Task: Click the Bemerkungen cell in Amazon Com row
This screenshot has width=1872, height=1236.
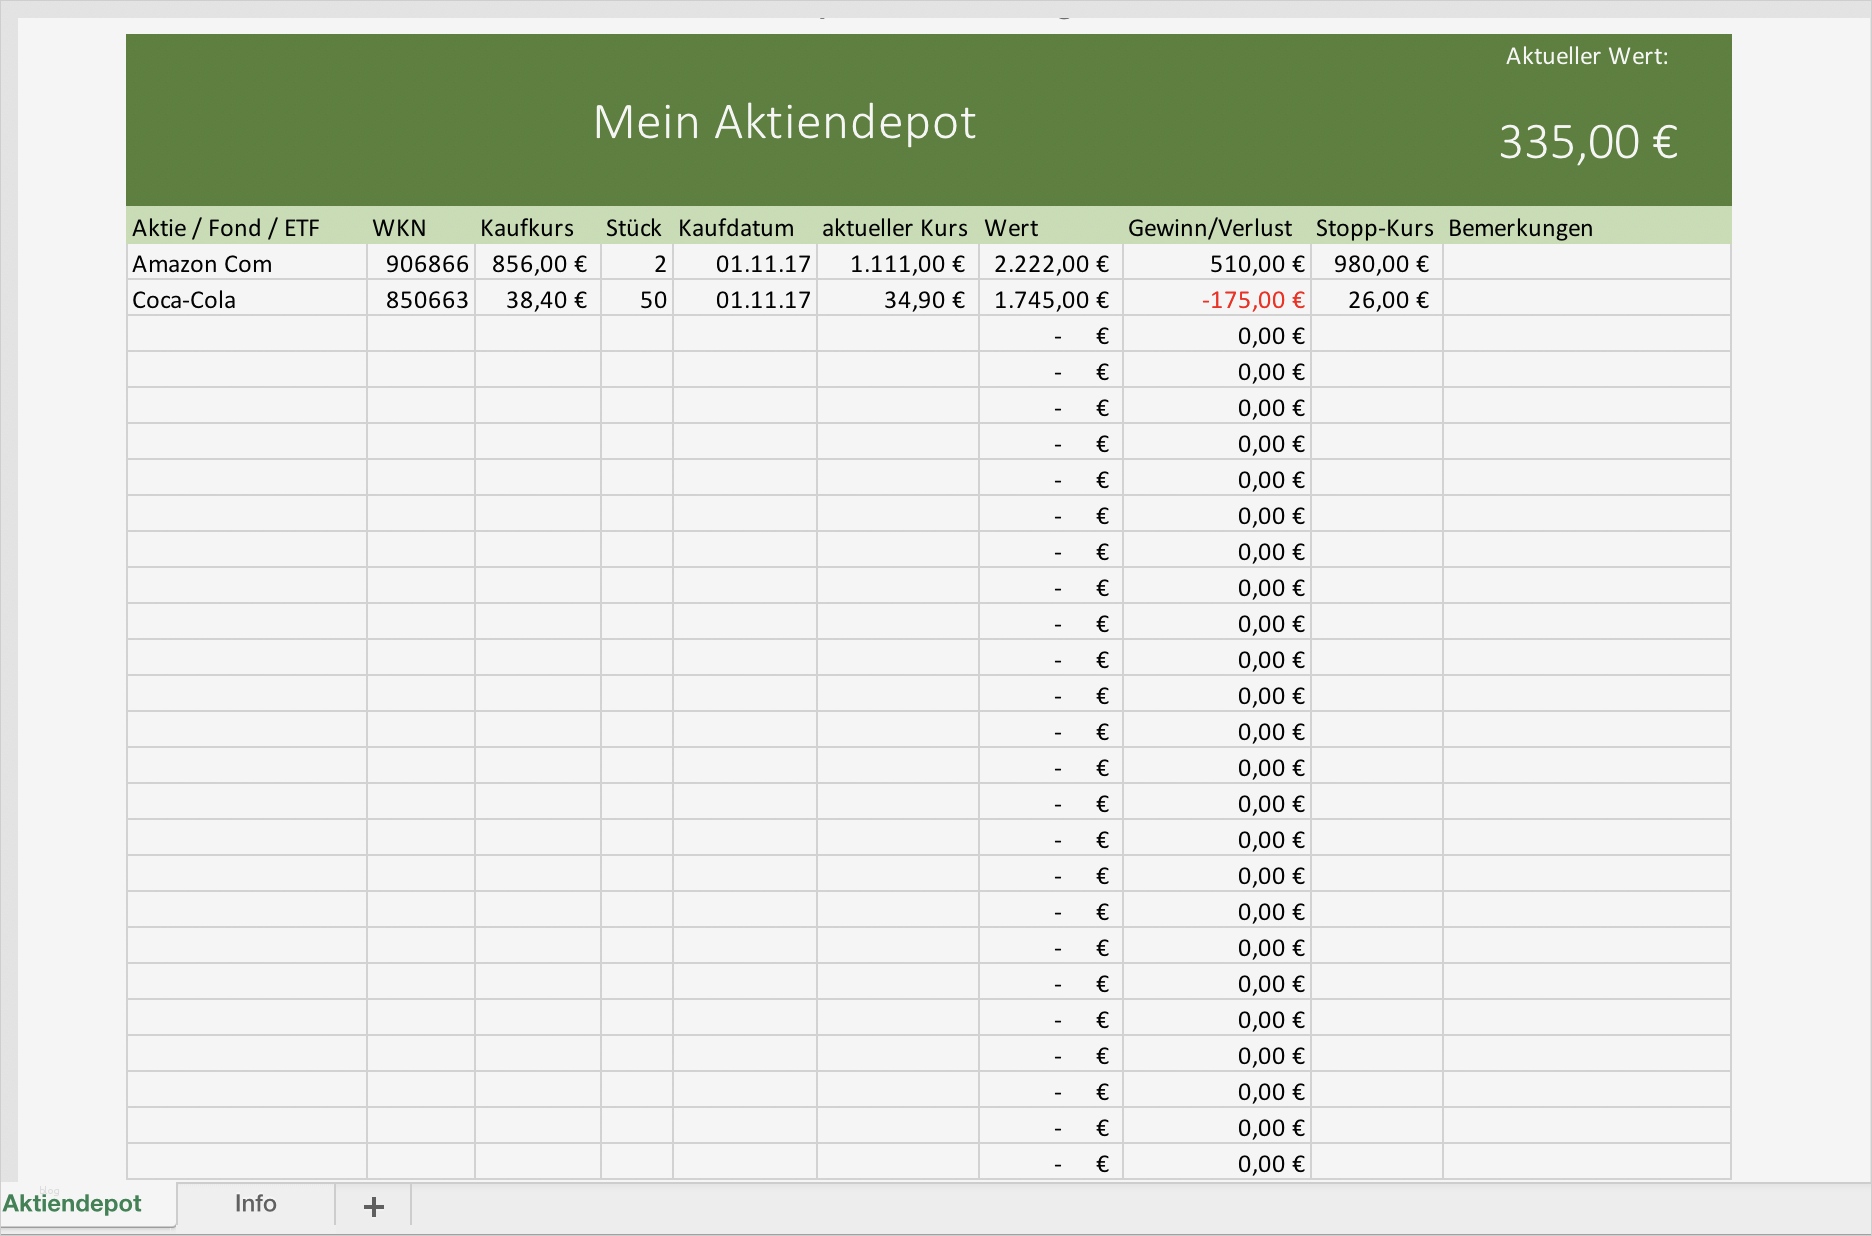Action: click(1587, 263)
